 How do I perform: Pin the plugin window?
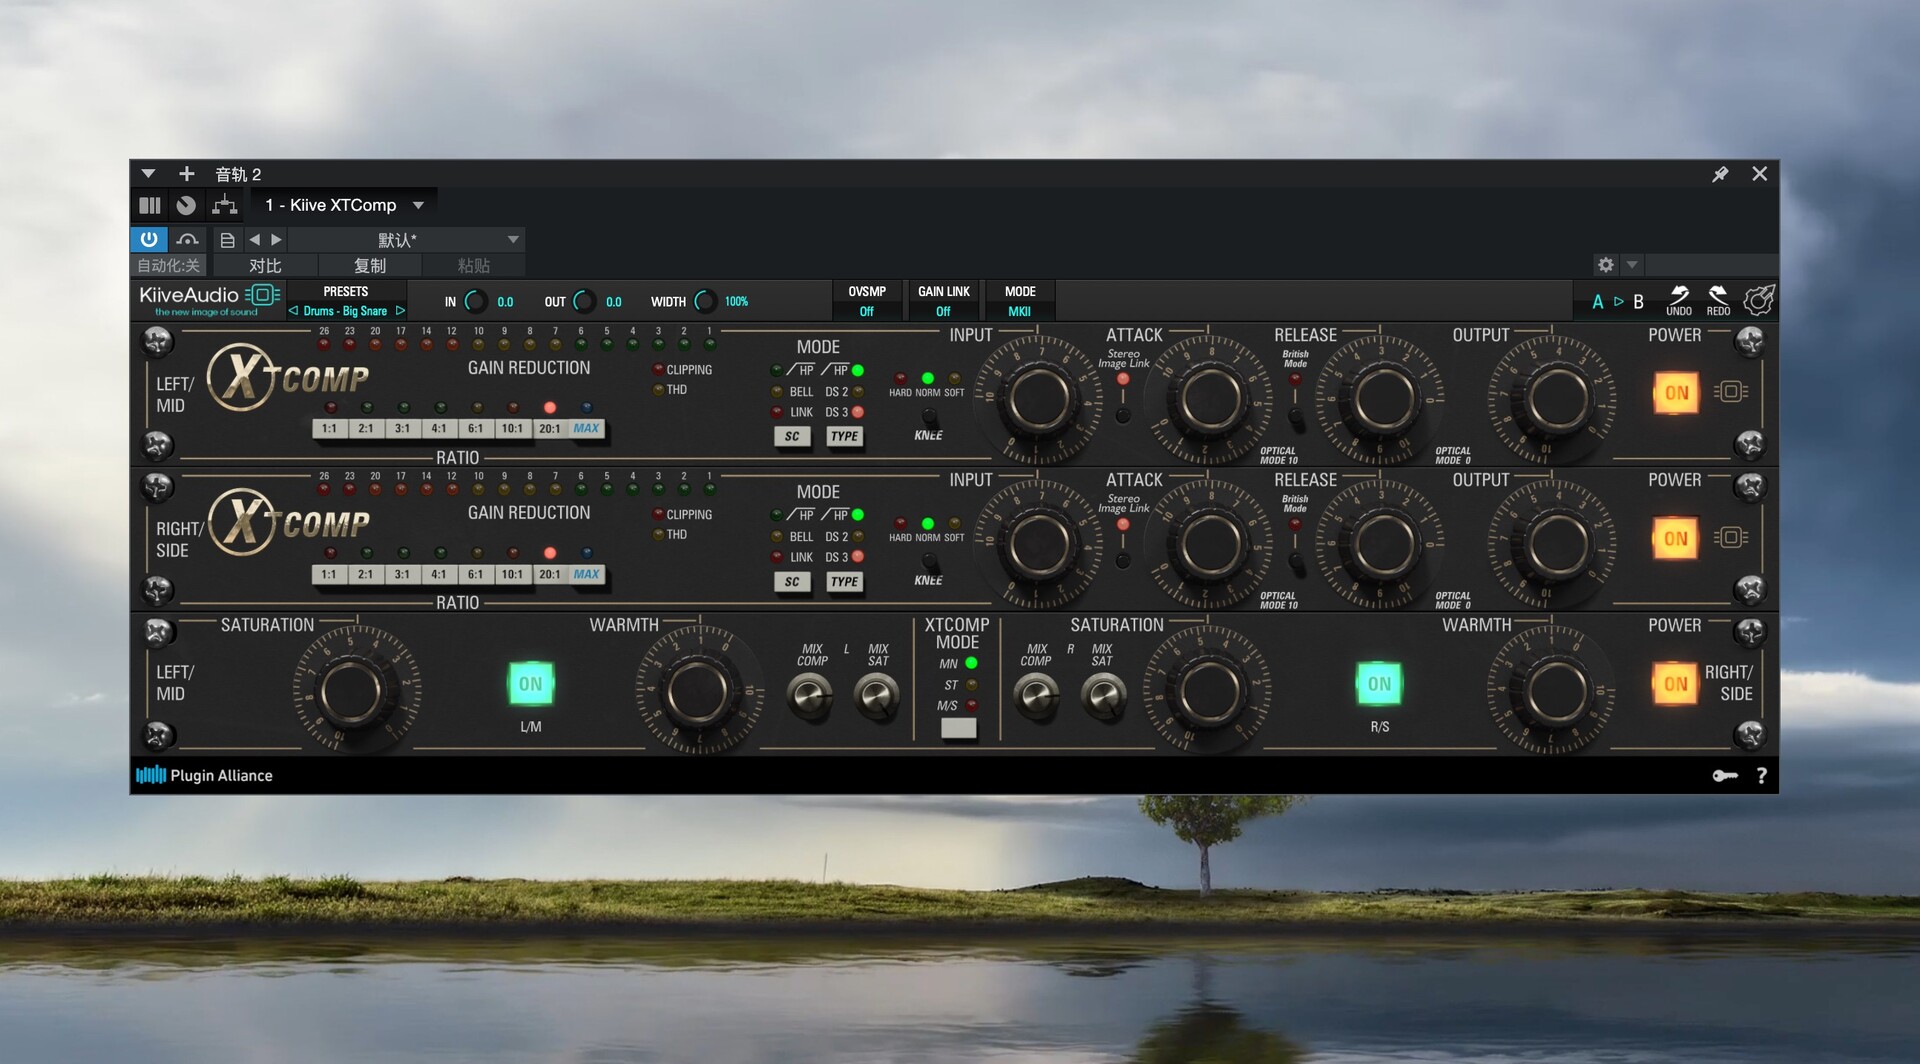[1720, 174]
